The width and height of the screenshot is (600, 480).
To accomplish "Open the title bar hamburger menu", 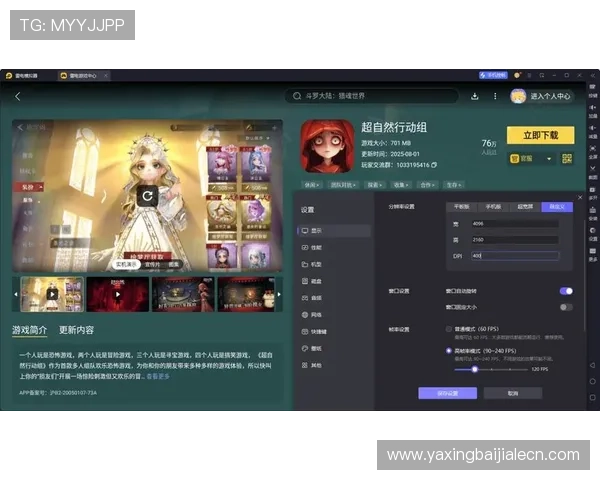I will [x=530, y=75].
